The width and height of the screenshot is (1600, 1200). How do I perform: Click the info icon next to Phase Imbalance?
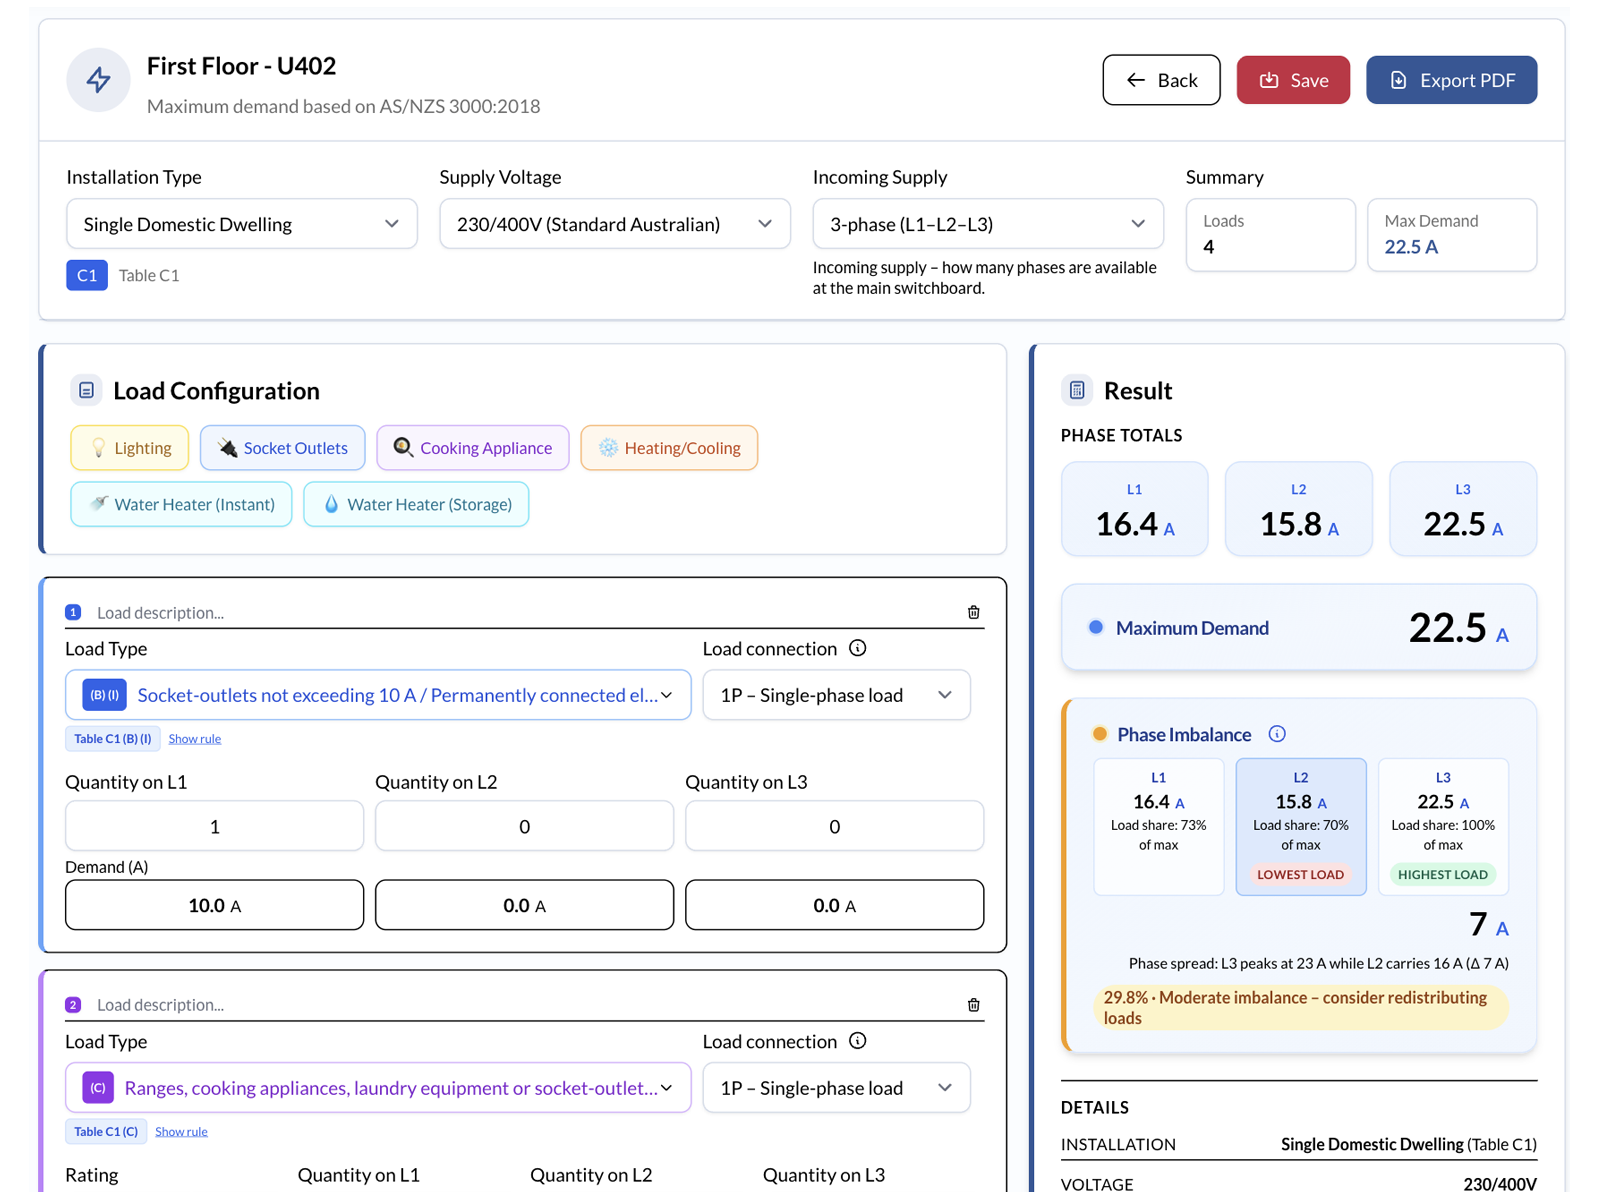pos(1277,733)
